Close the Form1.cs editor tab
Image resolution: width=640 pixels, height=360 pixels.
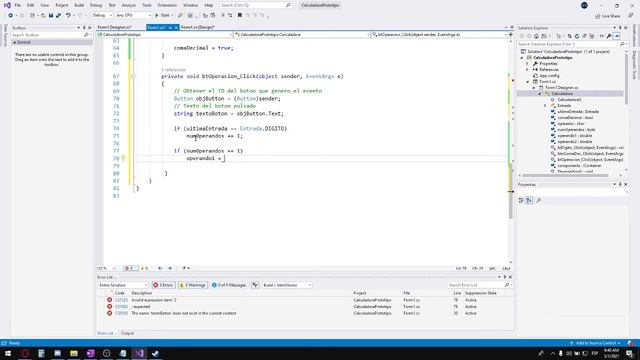pyautogui.click(x=176, y=27)
